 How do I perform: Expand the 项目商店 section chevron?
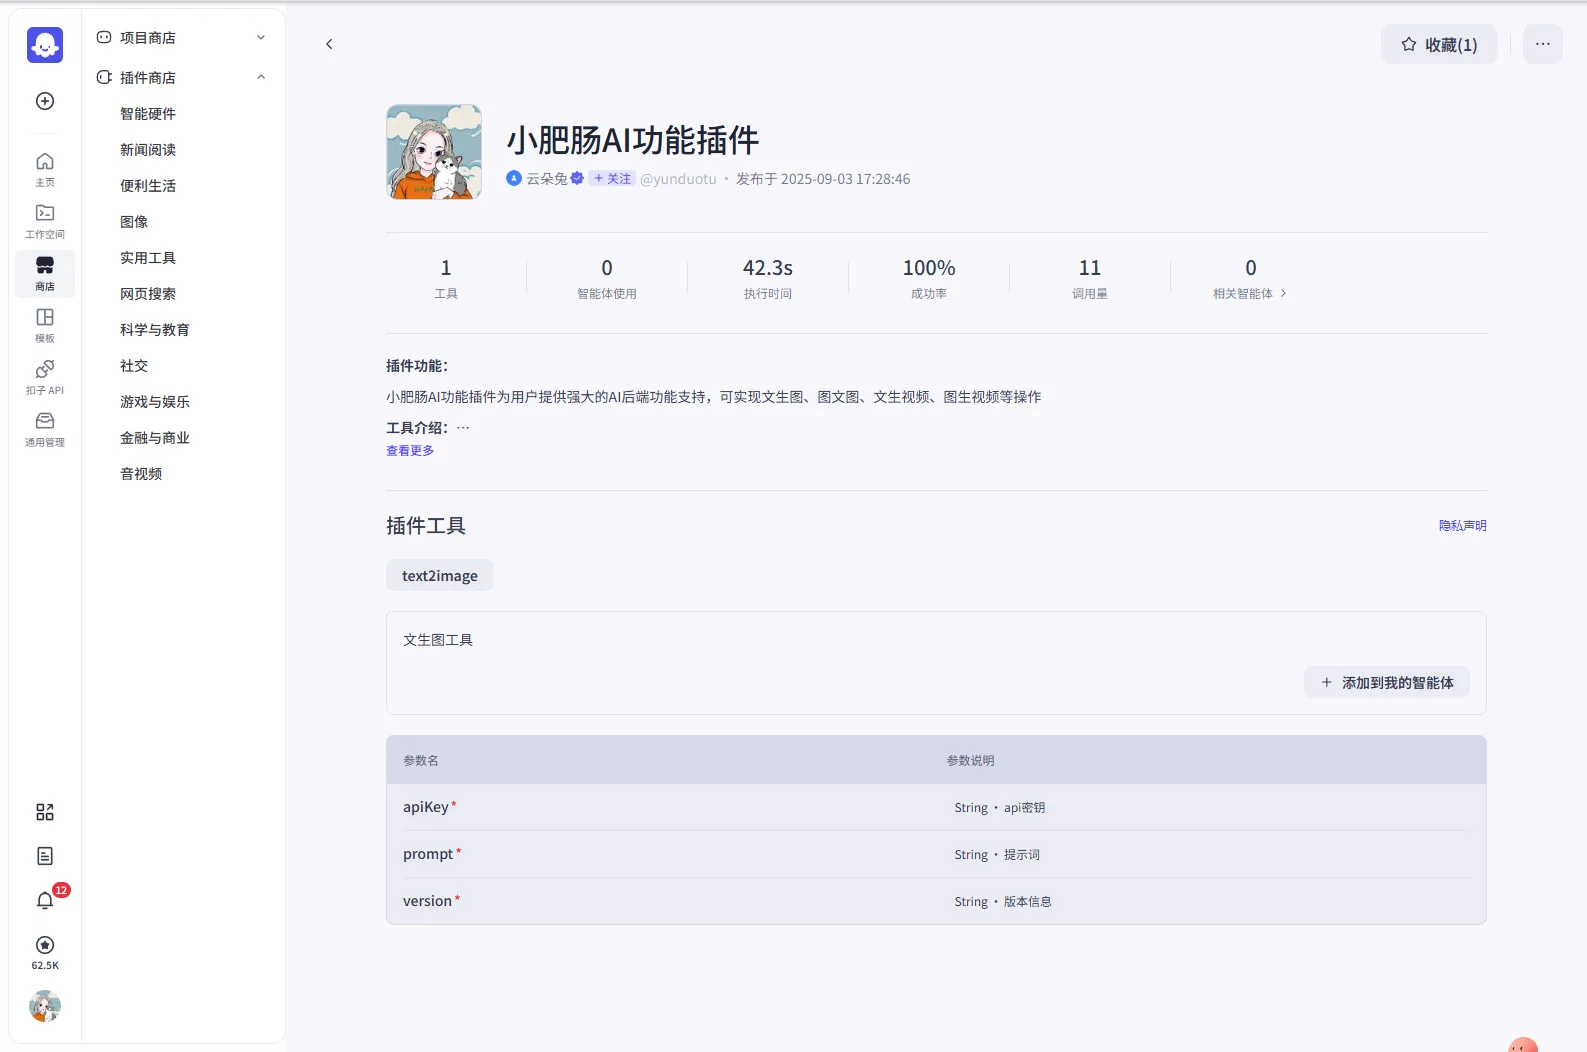pos(261,37)
